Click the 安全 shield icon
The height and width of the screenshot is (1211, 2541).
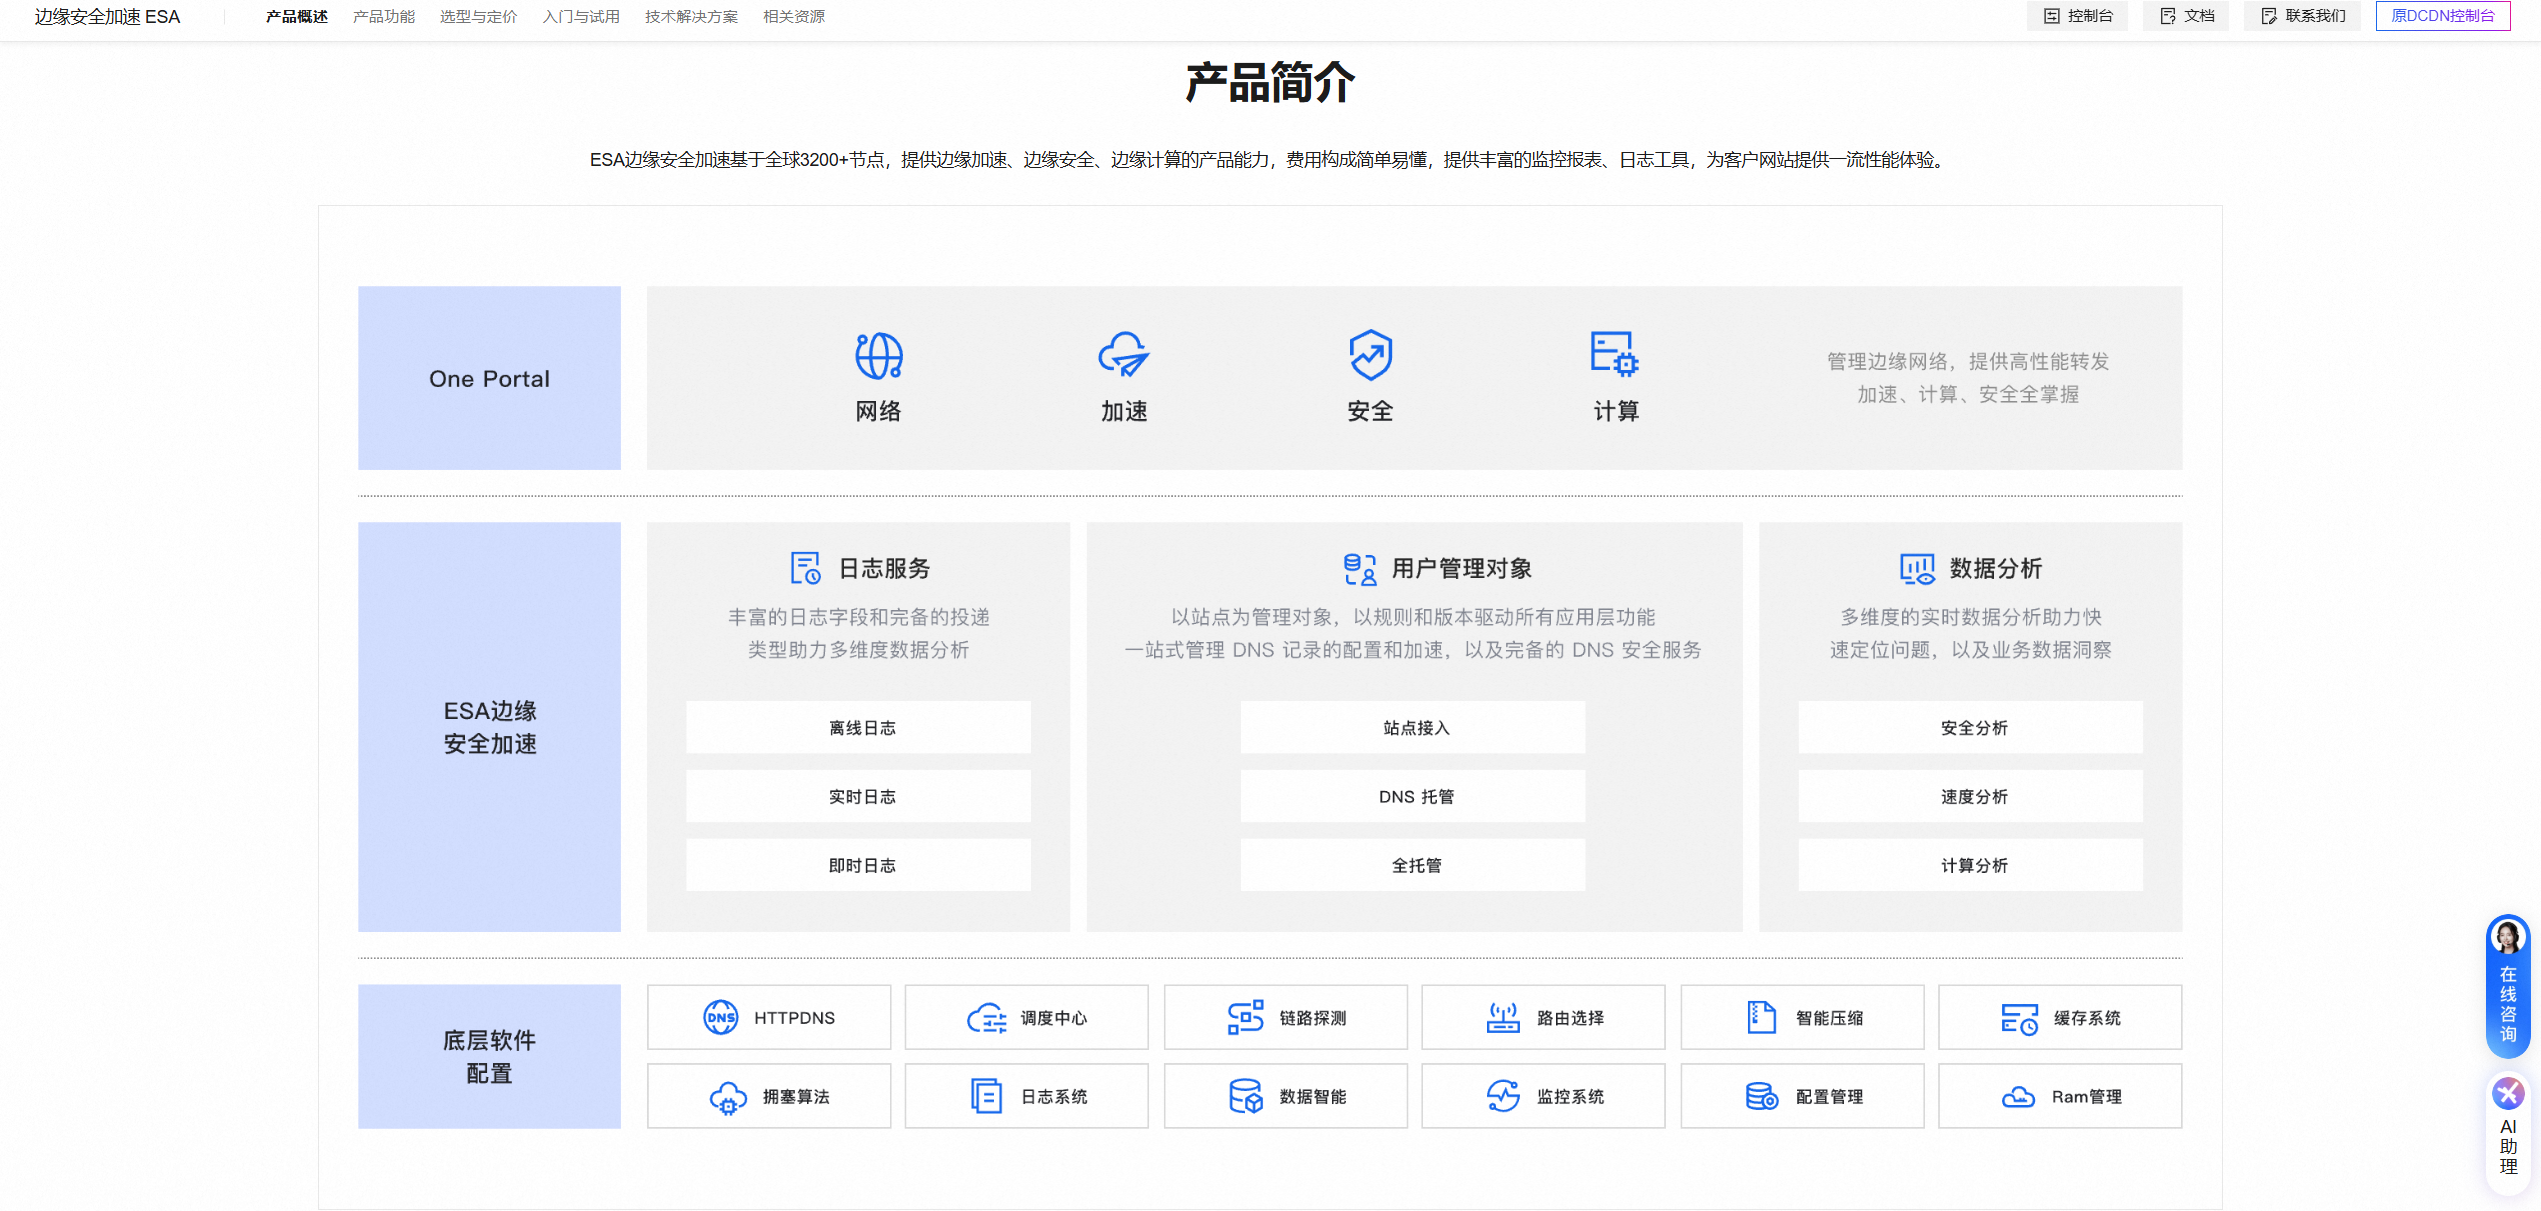(x=1370, y=355)
